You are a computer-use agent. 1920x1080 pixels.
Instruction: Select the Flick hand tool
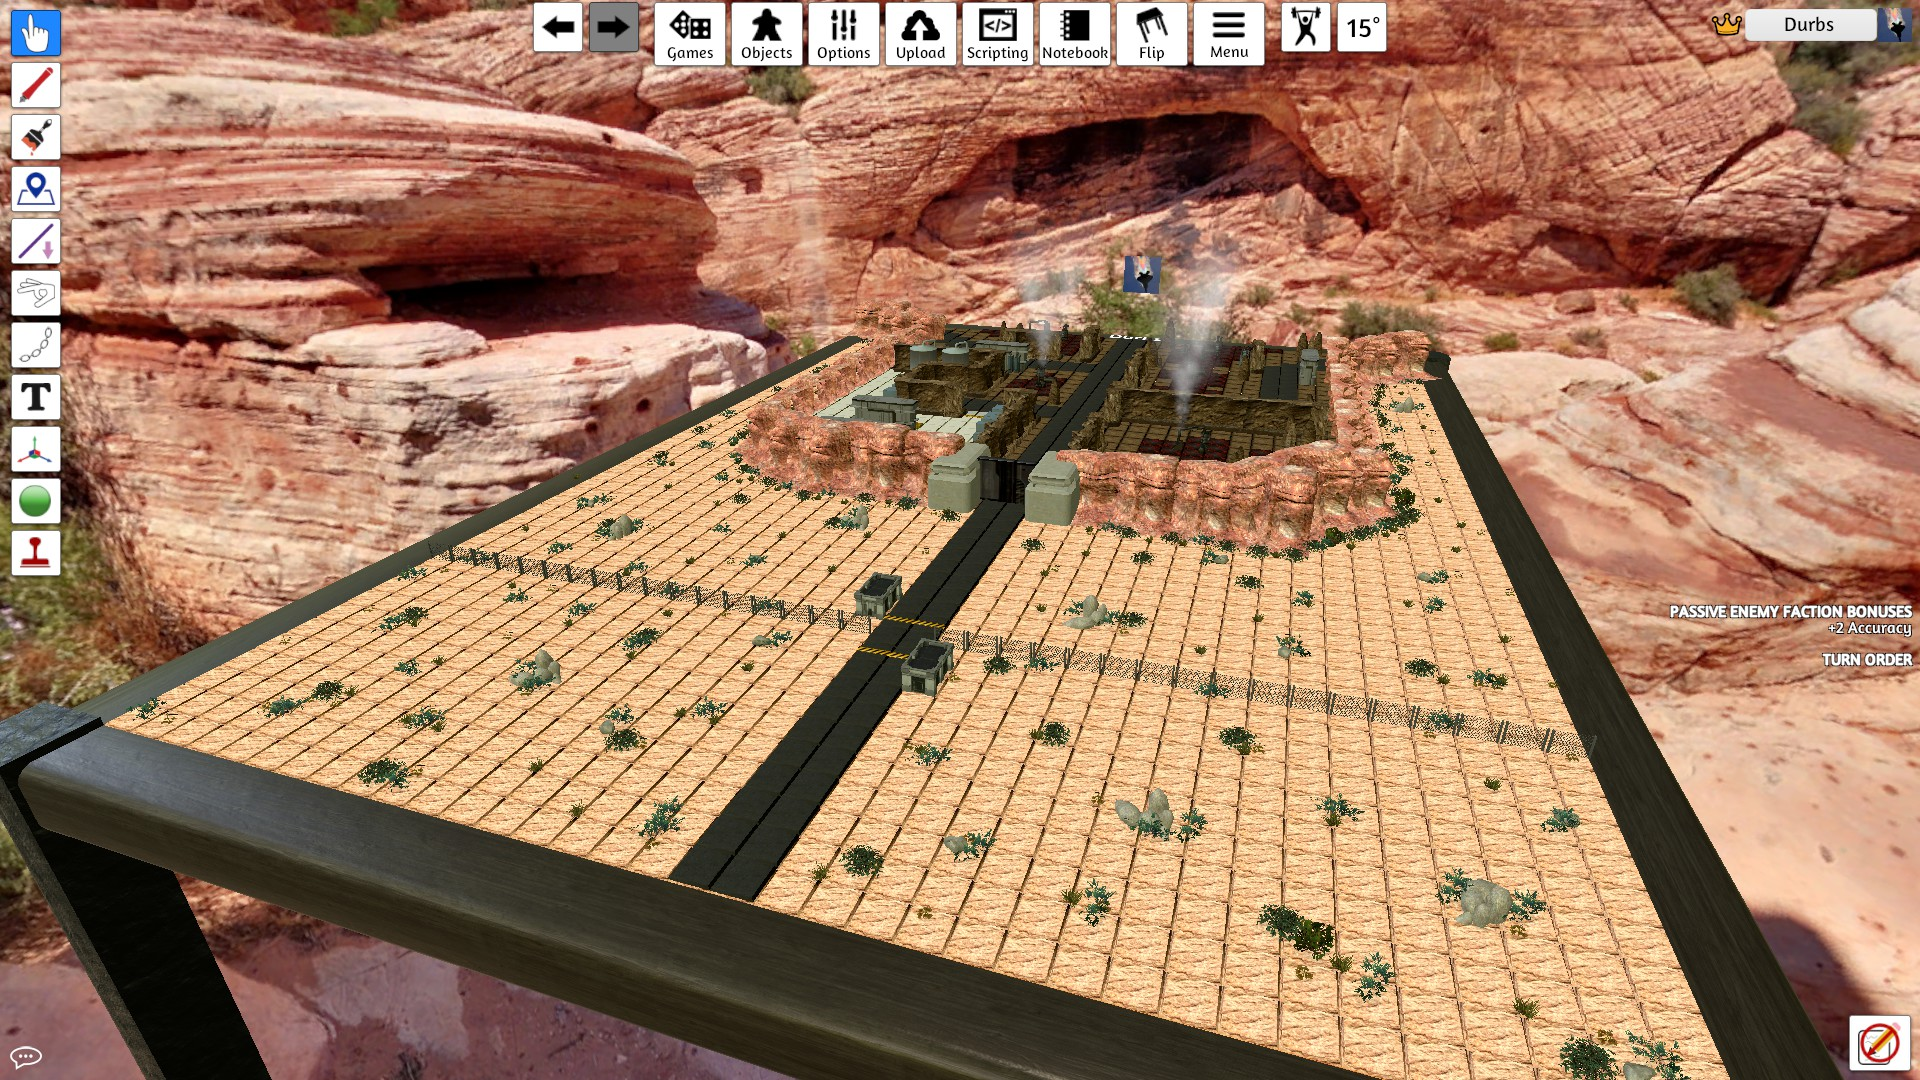click(36, 293)
